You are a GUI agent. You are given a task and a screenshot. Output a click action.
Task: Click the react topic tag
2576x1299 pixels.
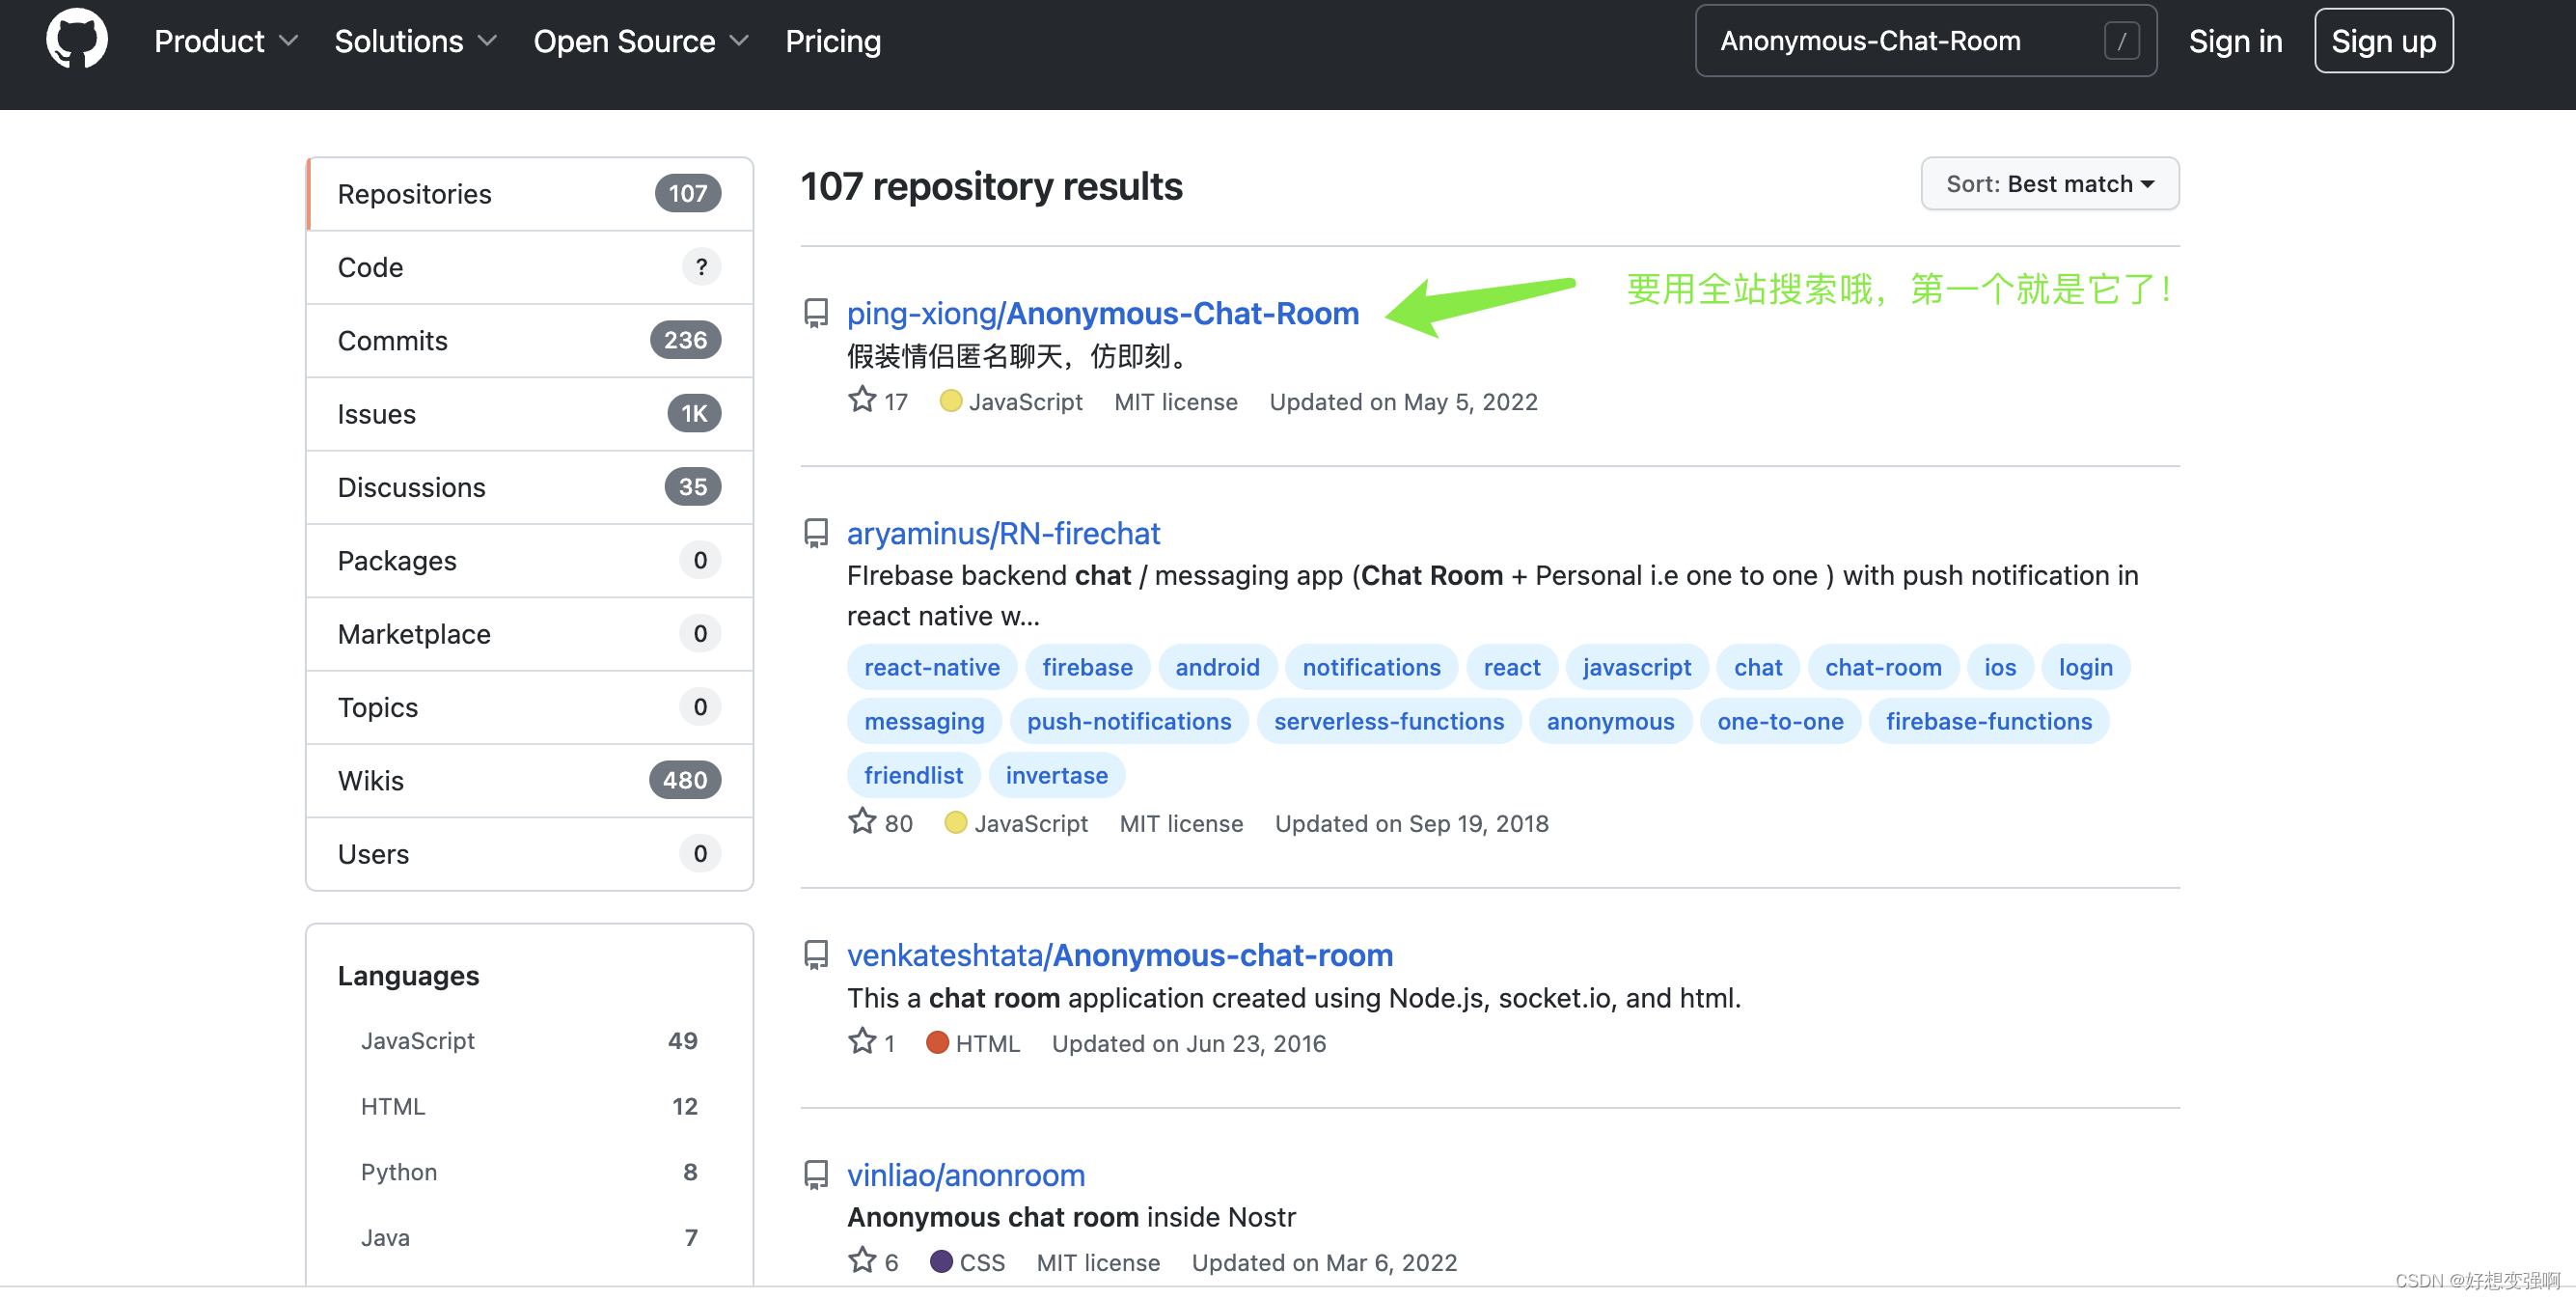(1512, 667)
